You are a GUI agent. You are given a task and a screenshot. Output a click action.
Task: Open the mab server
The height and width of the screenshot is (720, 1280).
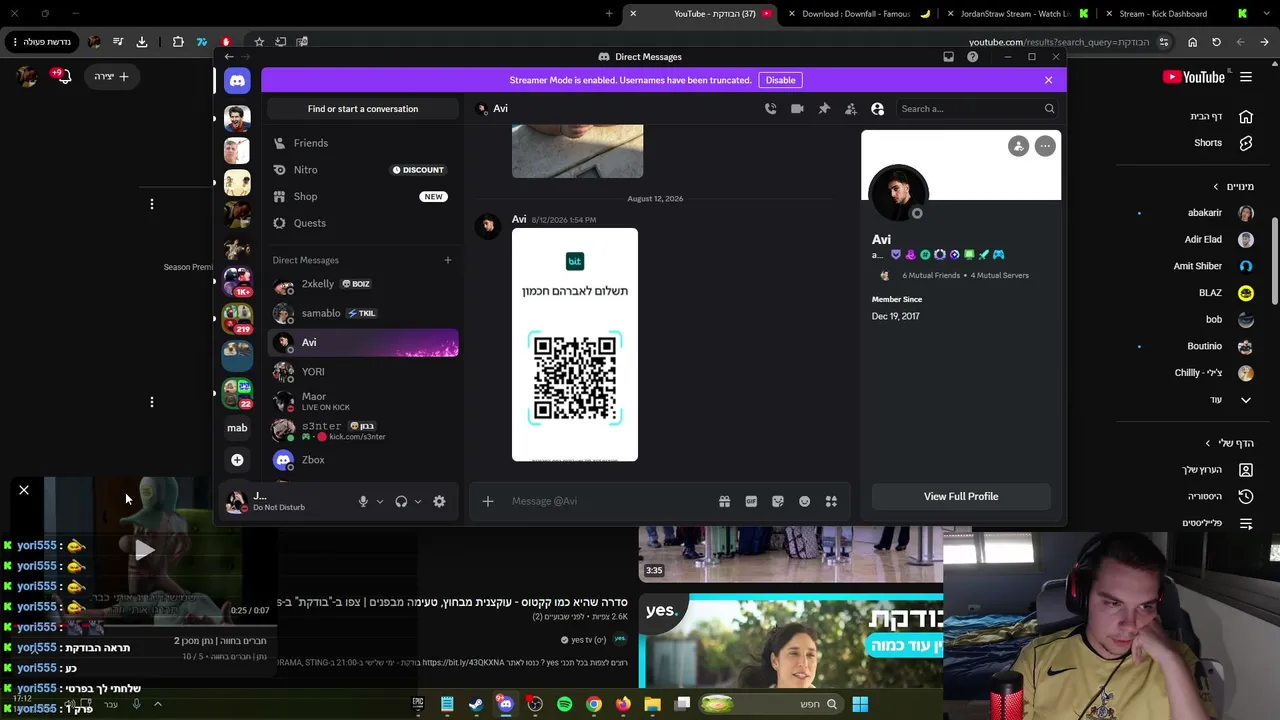point(237,428)
